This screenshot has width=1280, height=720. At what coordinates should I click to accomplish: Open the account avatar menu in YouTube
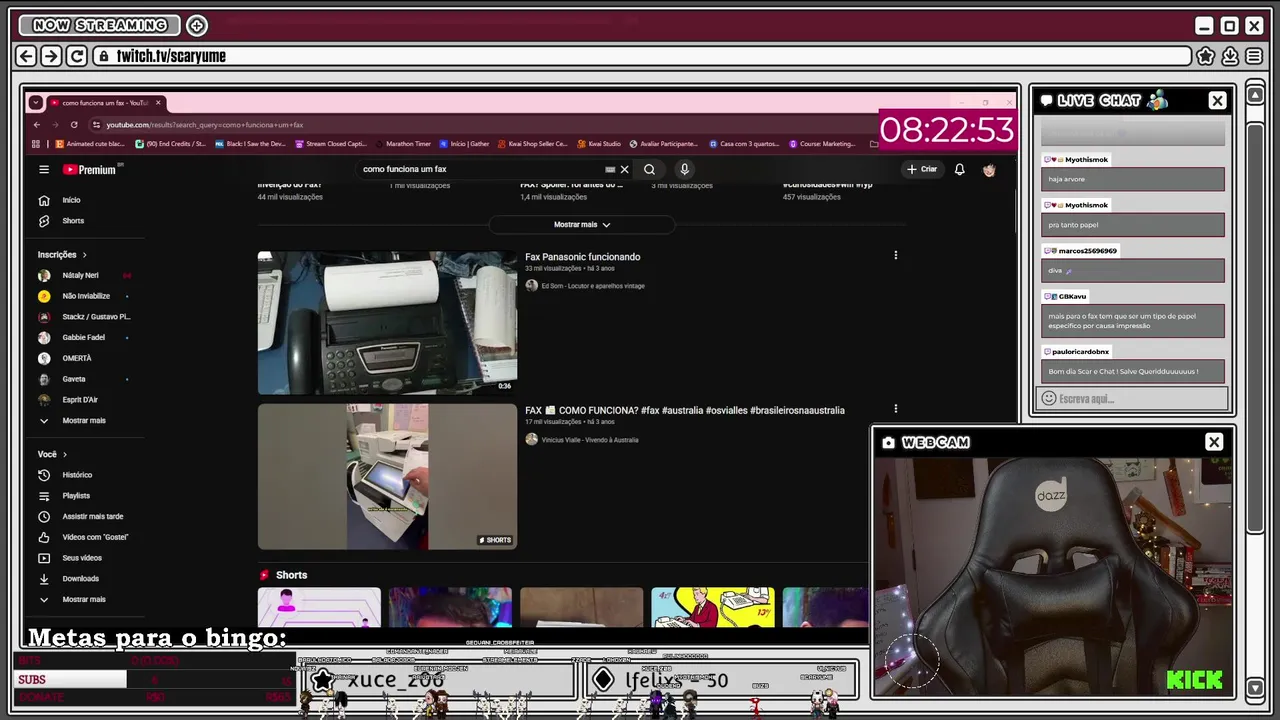click(989, 169)
